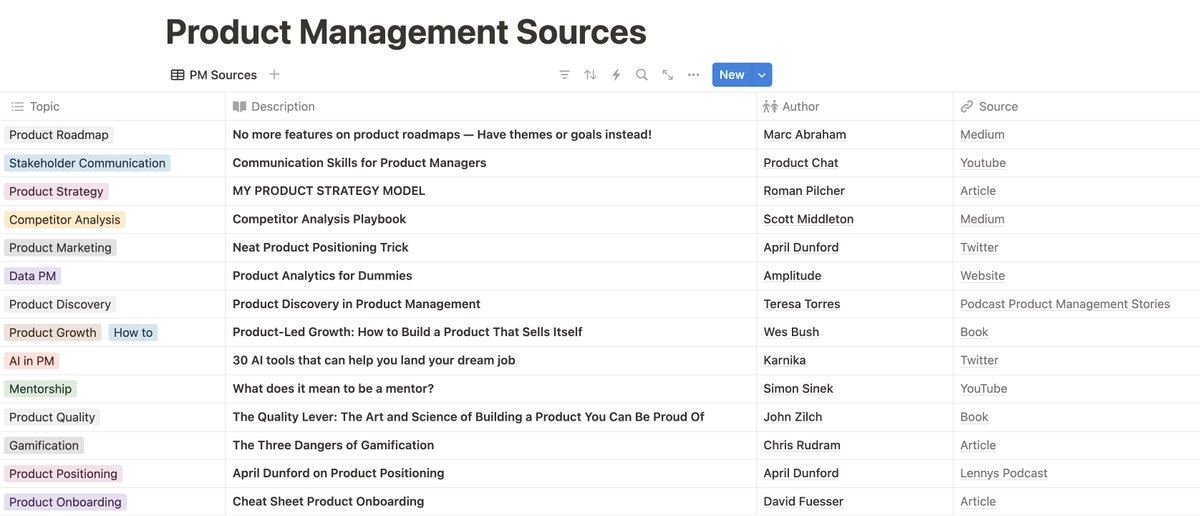Open 'What does it mean to be a mentor?'
This screenshot has height=516, width=1200.
tap(333, 389)
